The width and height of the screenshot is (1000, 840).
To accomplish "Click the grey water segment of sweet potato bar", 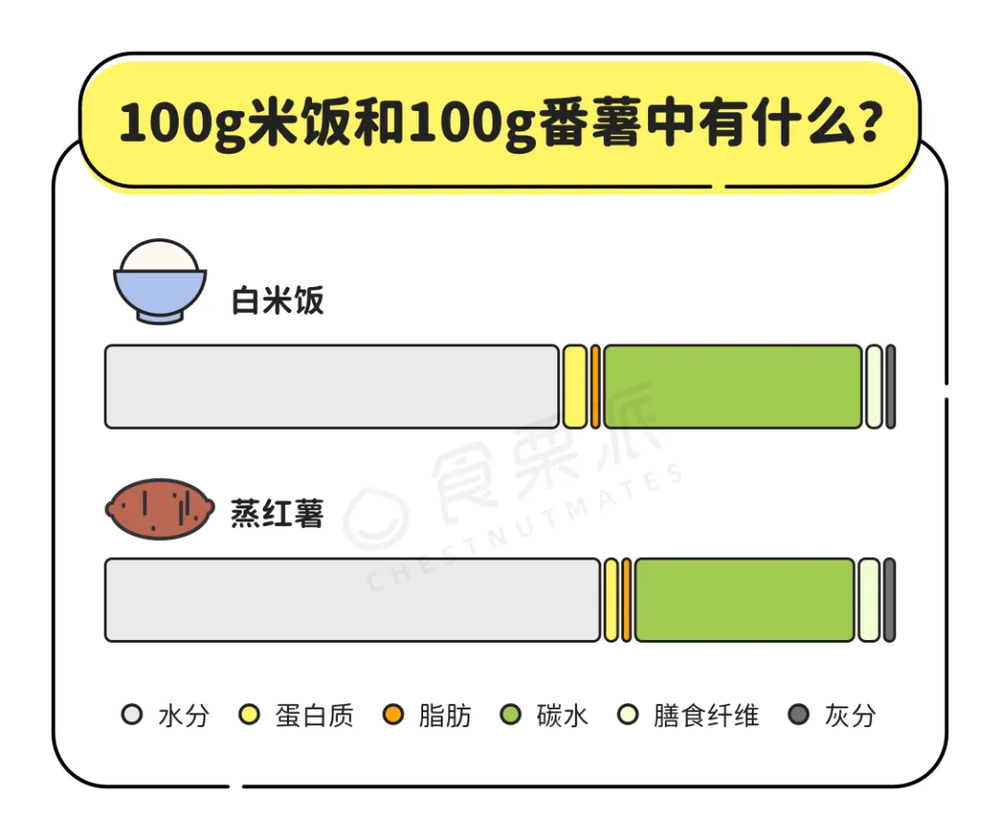I will click(x=352, y=600).
